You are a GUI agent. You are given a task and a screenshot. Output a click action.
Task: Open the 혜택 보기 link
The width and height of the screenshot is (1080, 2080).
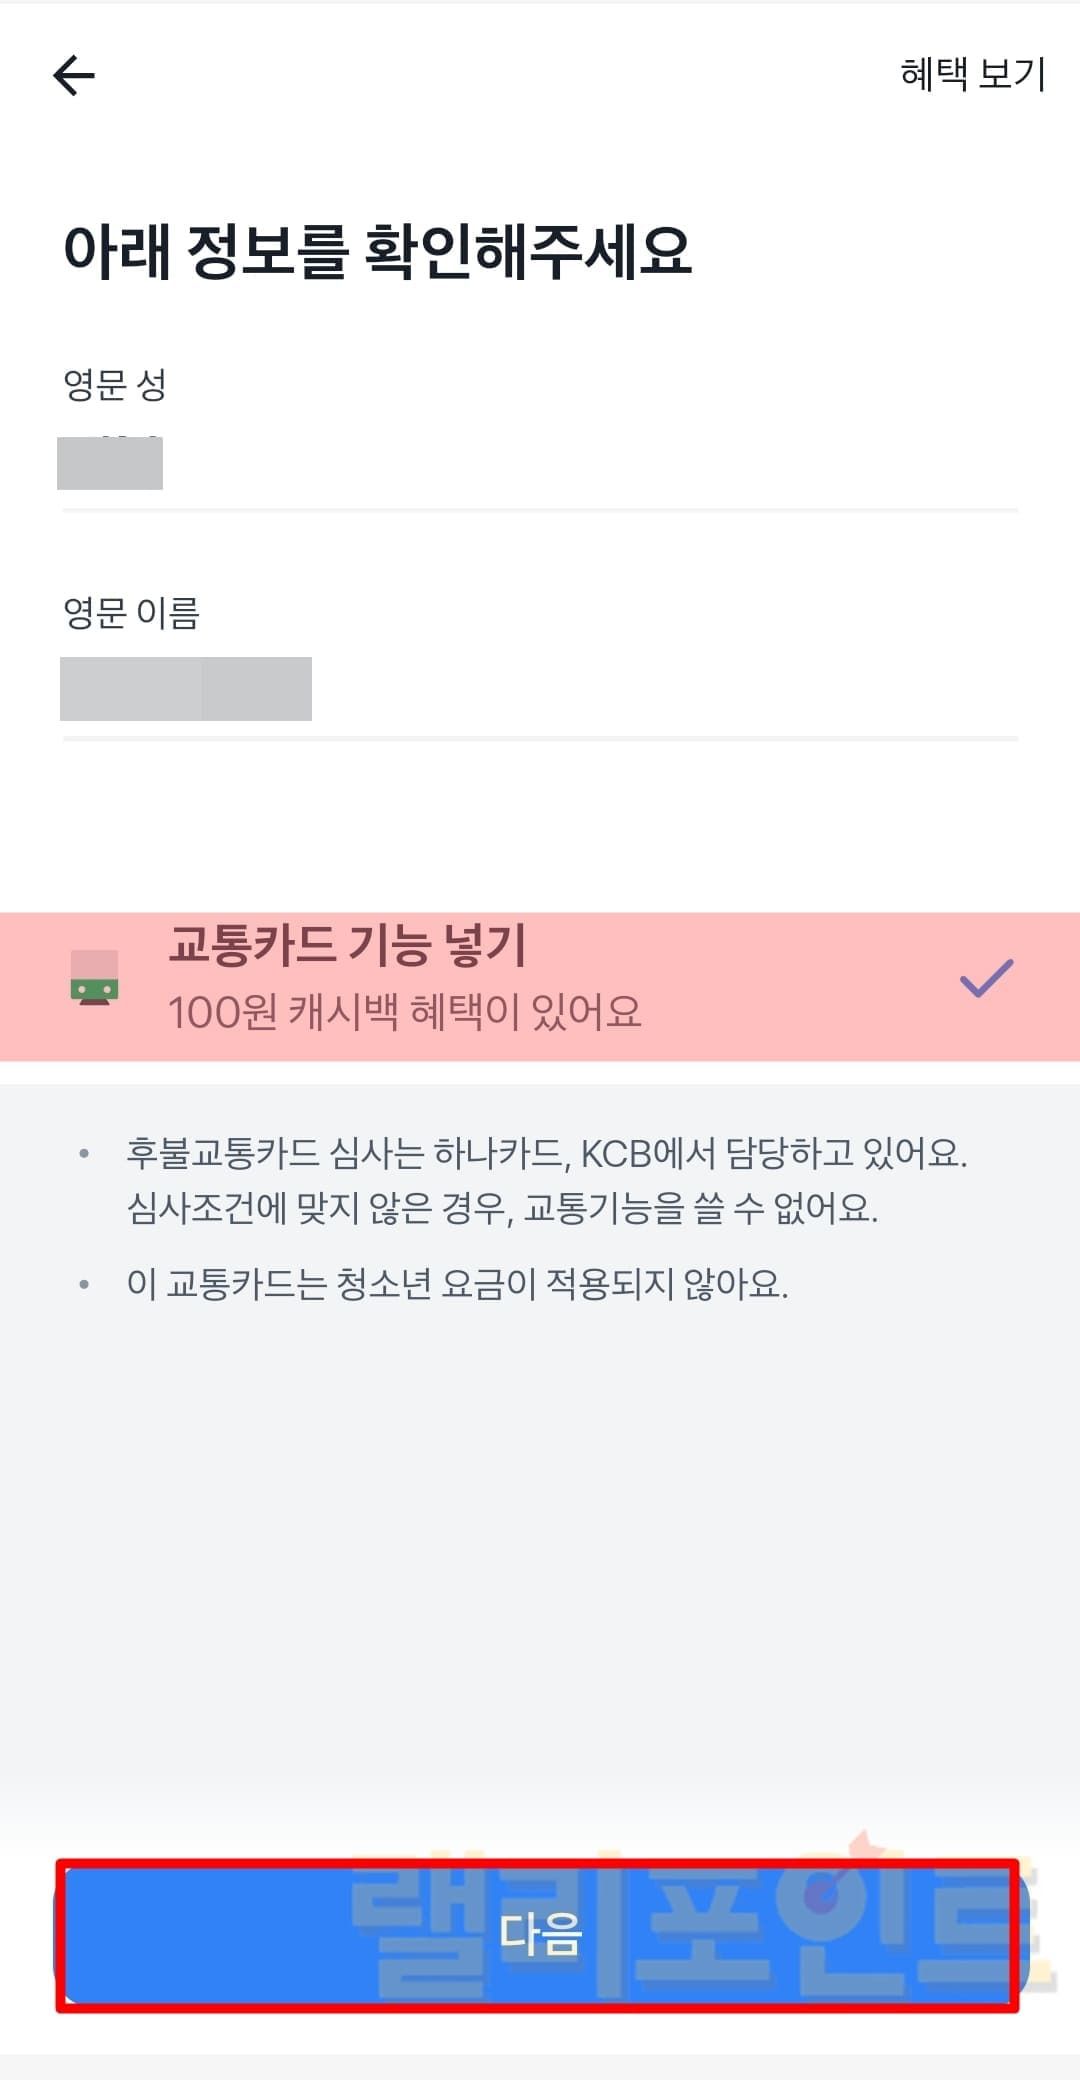(x=972, y=74)
